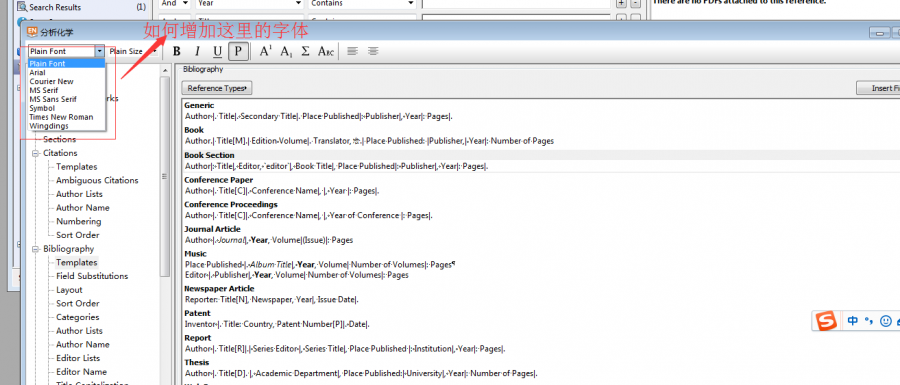Apply bold formatting with B icon
The image size is (900, 385).
pyautogui.click(x=177, y=52)
